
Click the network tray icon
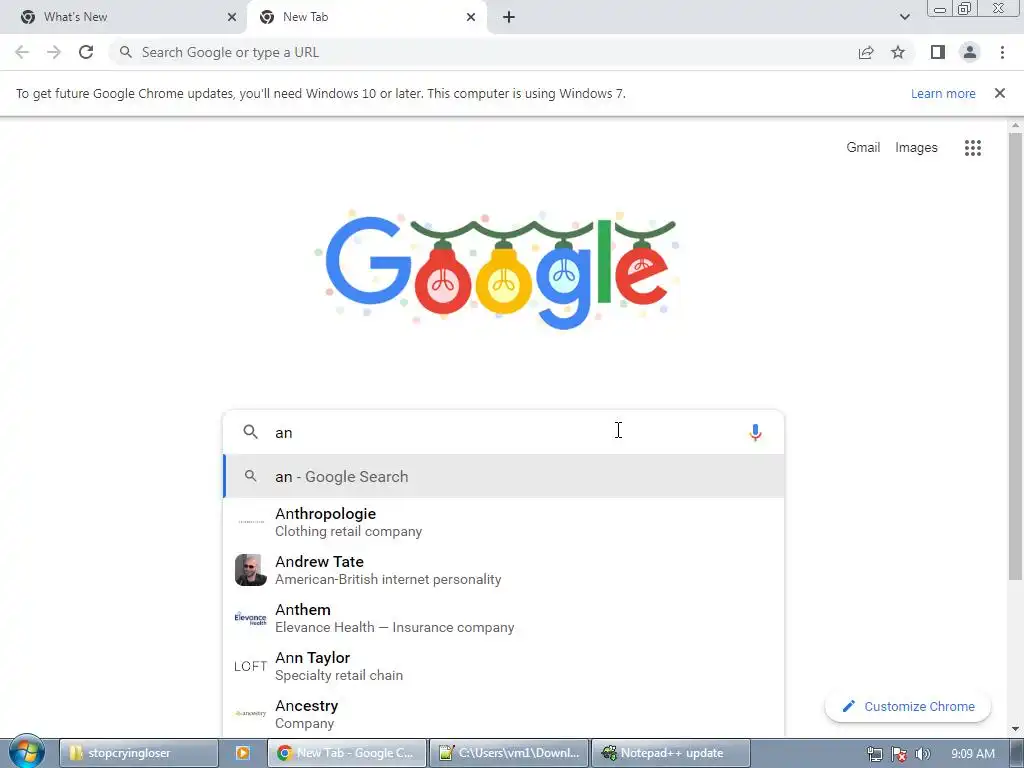pos(875,754)
